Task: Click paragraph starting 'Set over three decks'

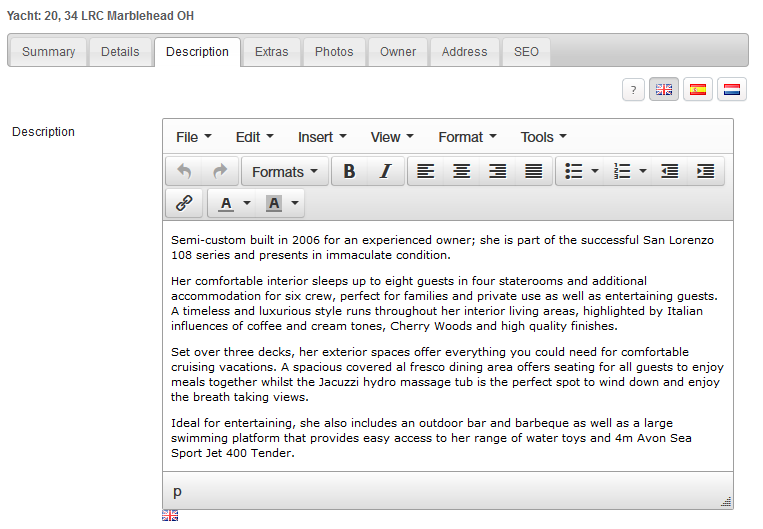Action: coord(447,374)
